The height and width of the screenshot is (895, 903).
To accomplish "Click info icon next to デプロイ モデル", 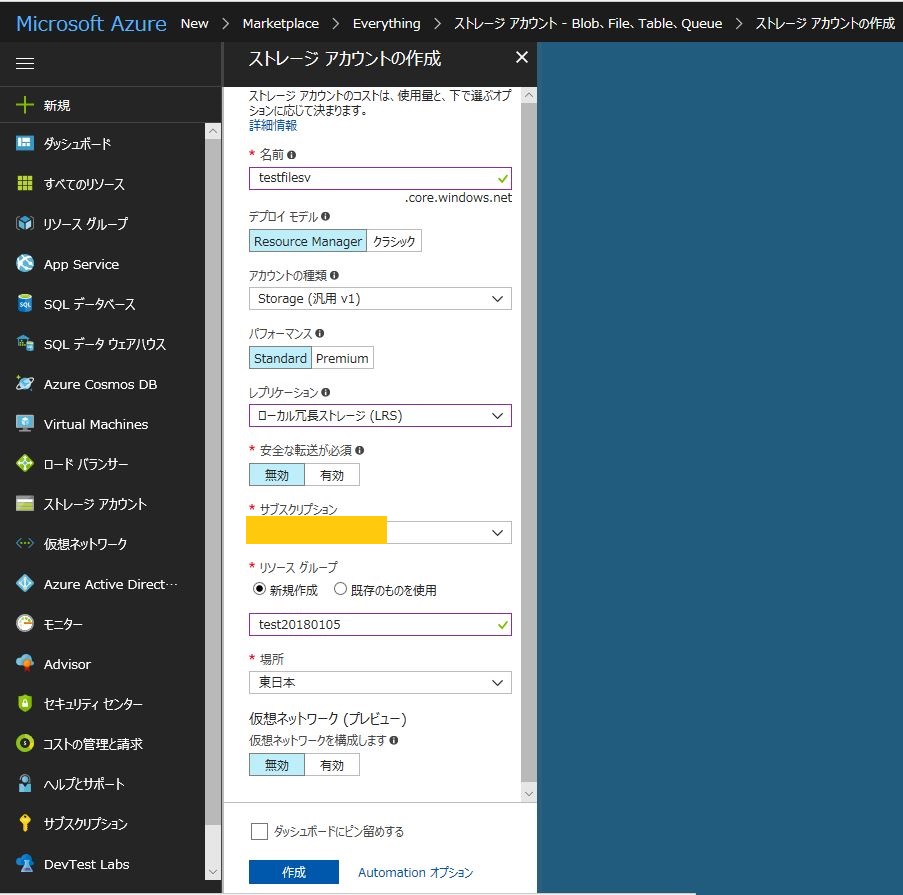I will (325, 217).
